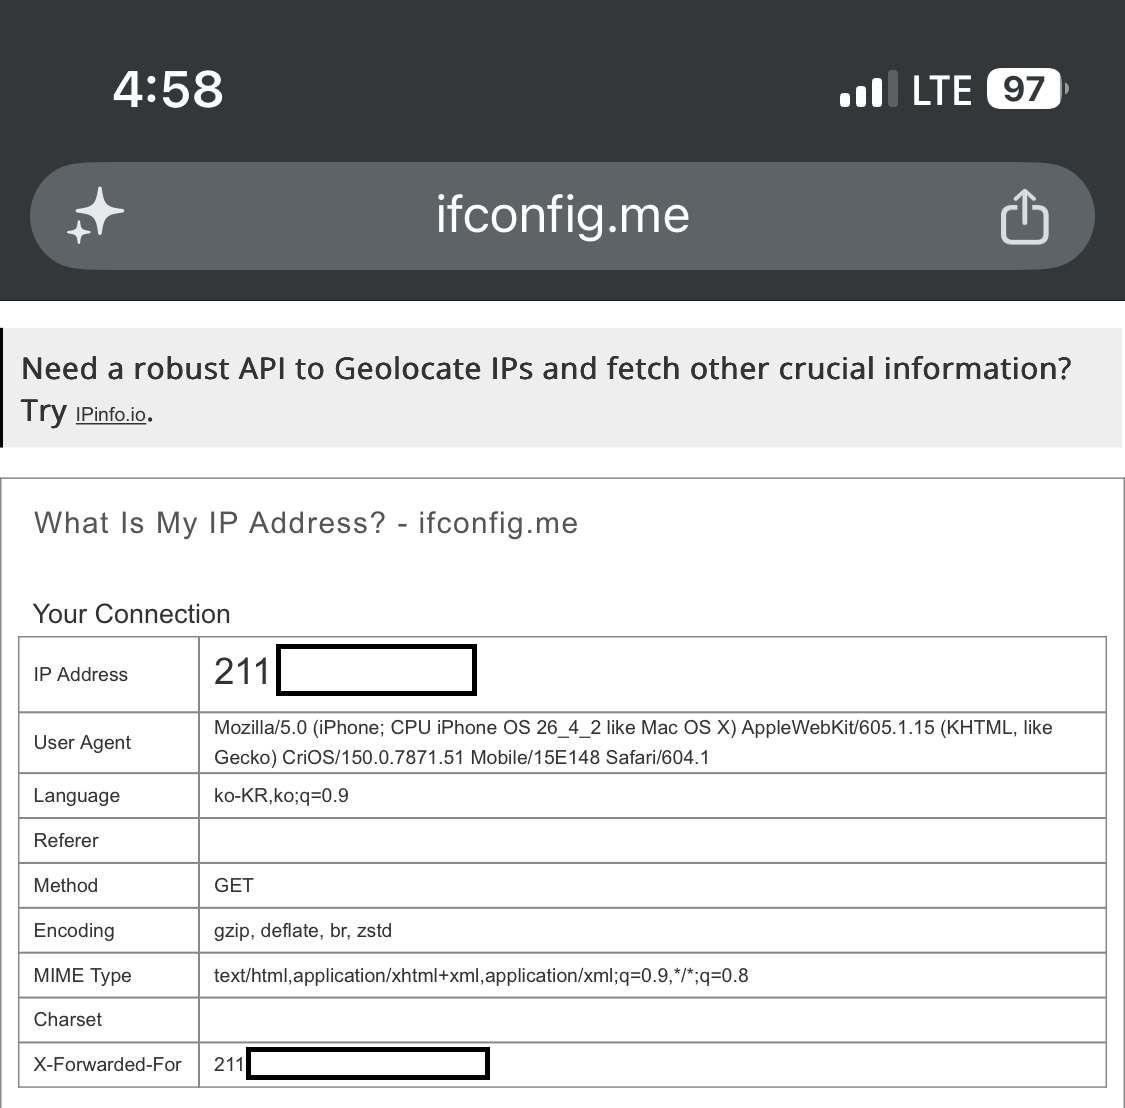Click the X-Forwarded-For value starting with 211
This screenshot has width=1125, height=1108.
[x=352, y=1064]
